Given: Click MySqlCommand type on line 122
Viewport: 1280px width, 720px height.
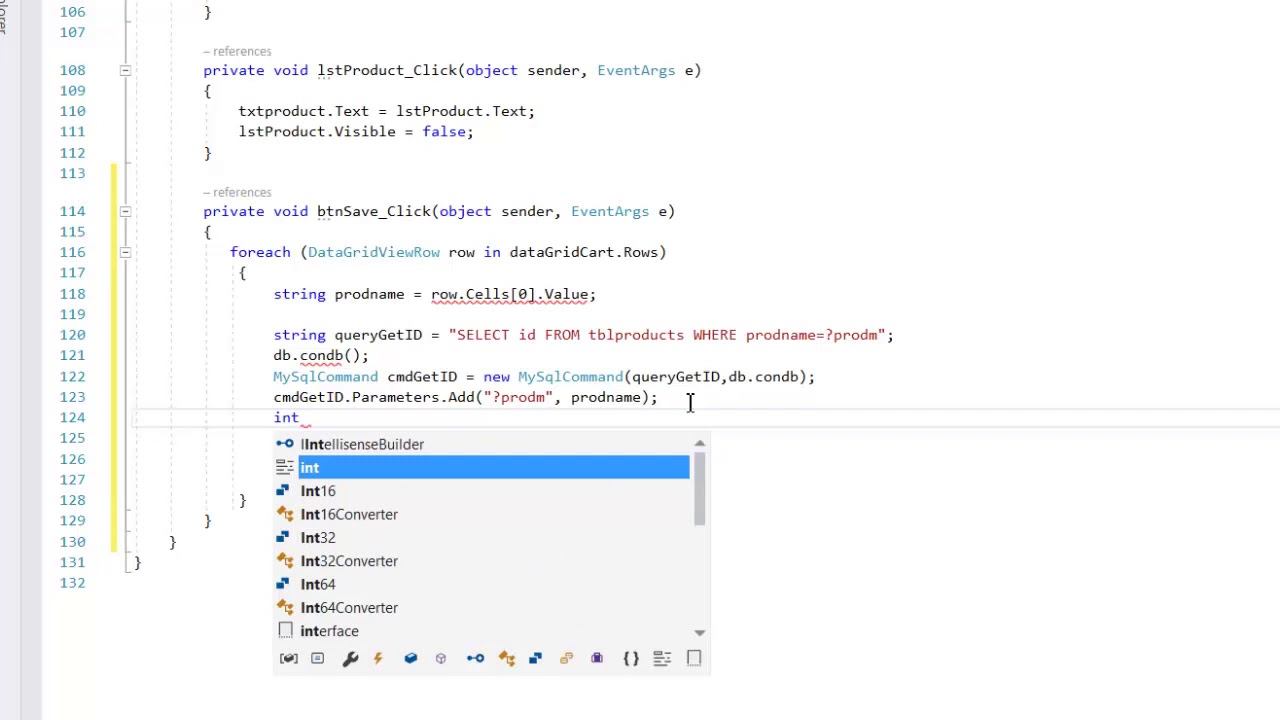Looking at the screenshot, I should pyautogui.click(x=325, y=376).
